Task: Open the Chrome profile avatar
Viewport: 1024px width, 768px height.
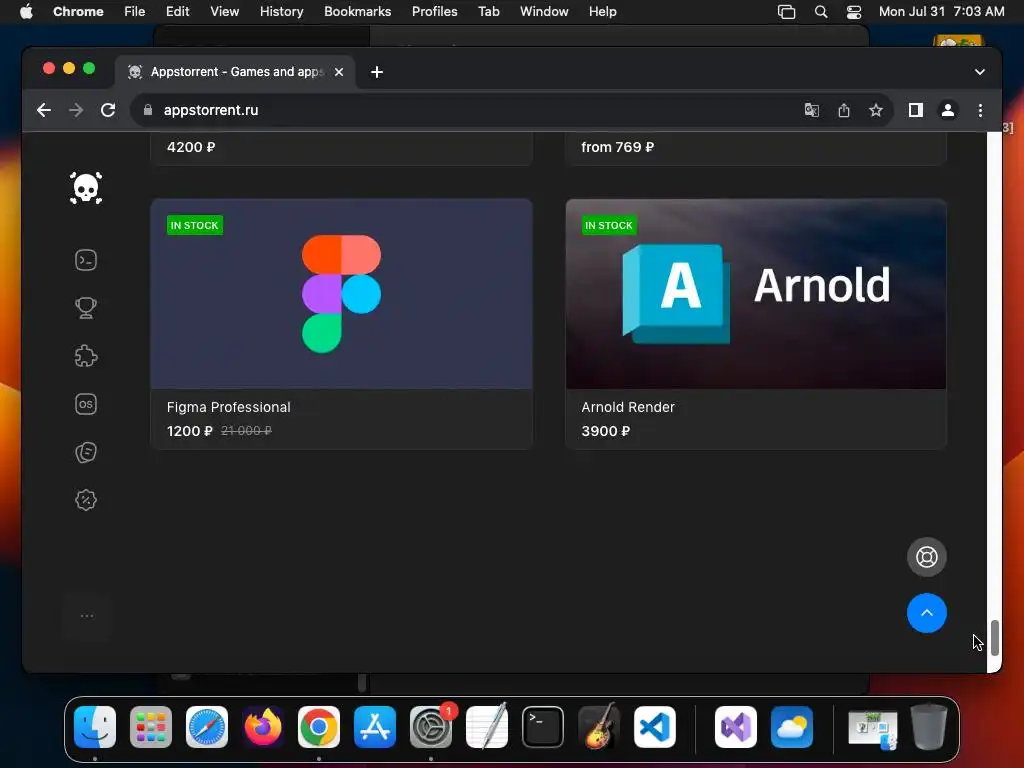Action: pos(948,110)
